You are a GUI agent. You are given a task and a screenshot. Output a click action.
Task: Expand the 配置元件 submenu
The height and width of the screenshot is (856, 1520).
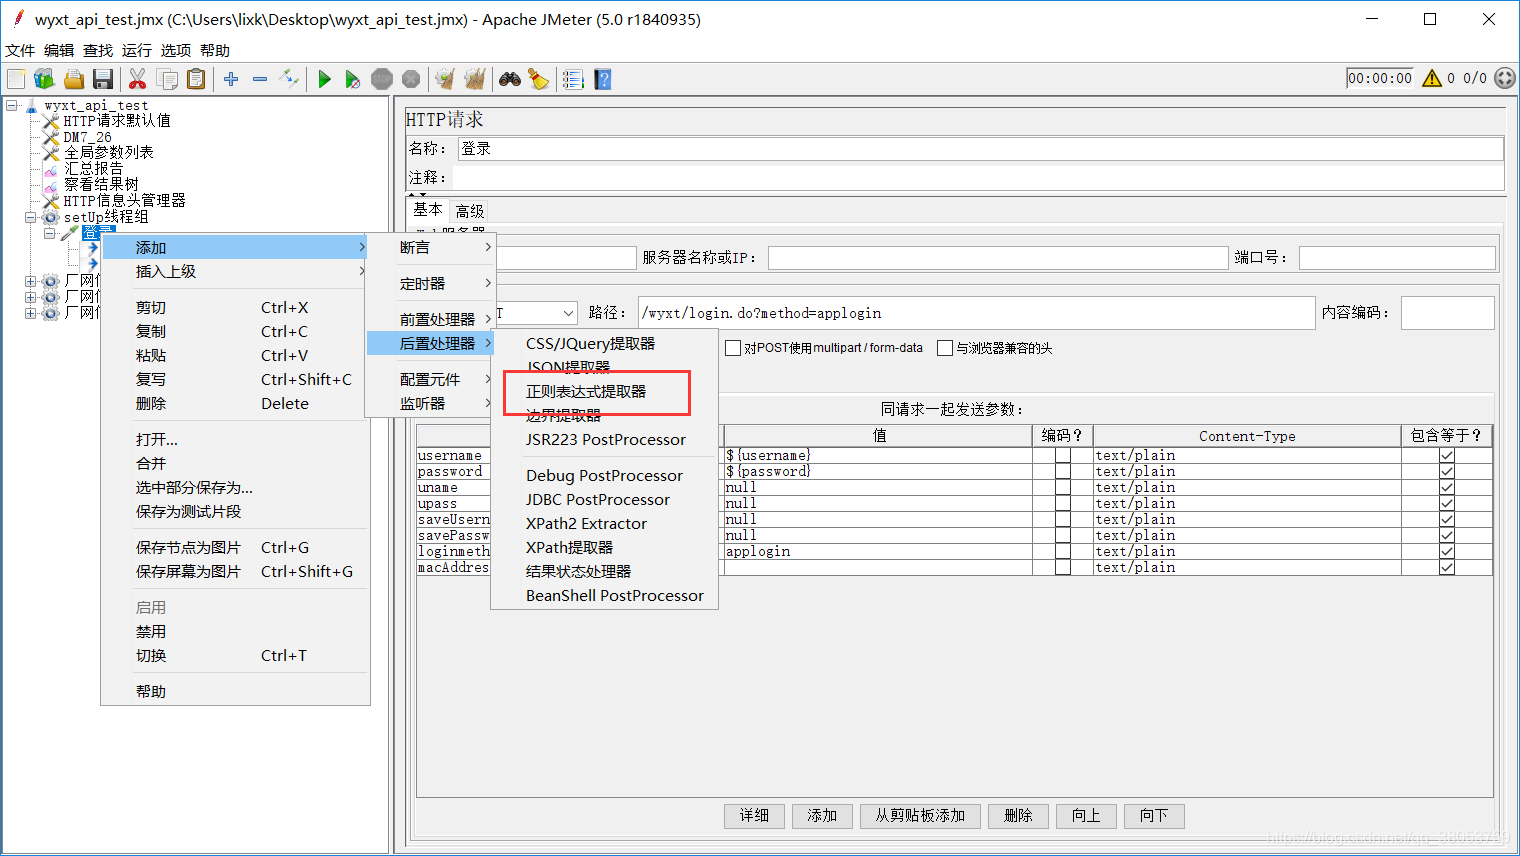tap(432, 379)
